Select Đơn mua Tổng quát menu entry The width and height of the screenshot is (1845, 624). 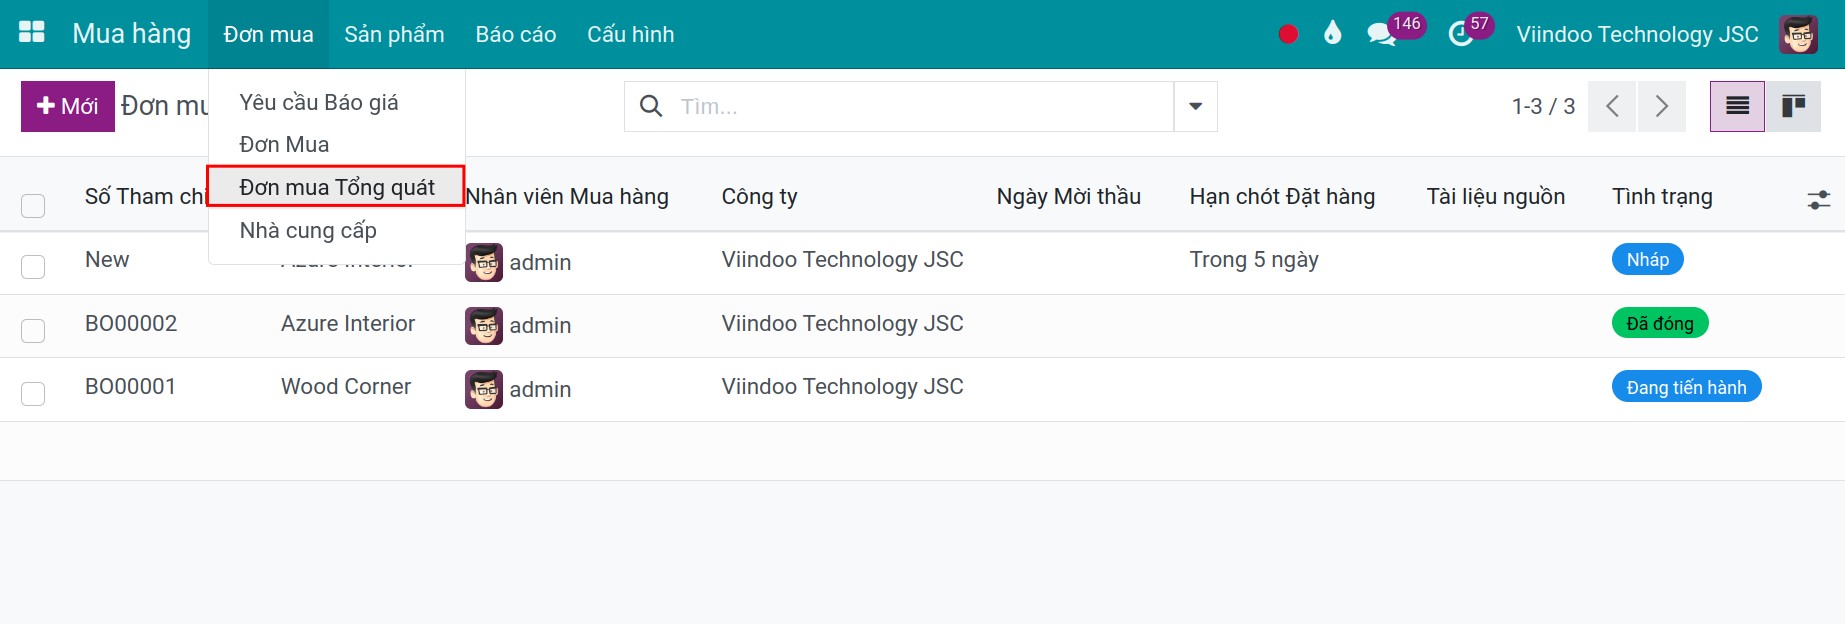pos(337,187)
